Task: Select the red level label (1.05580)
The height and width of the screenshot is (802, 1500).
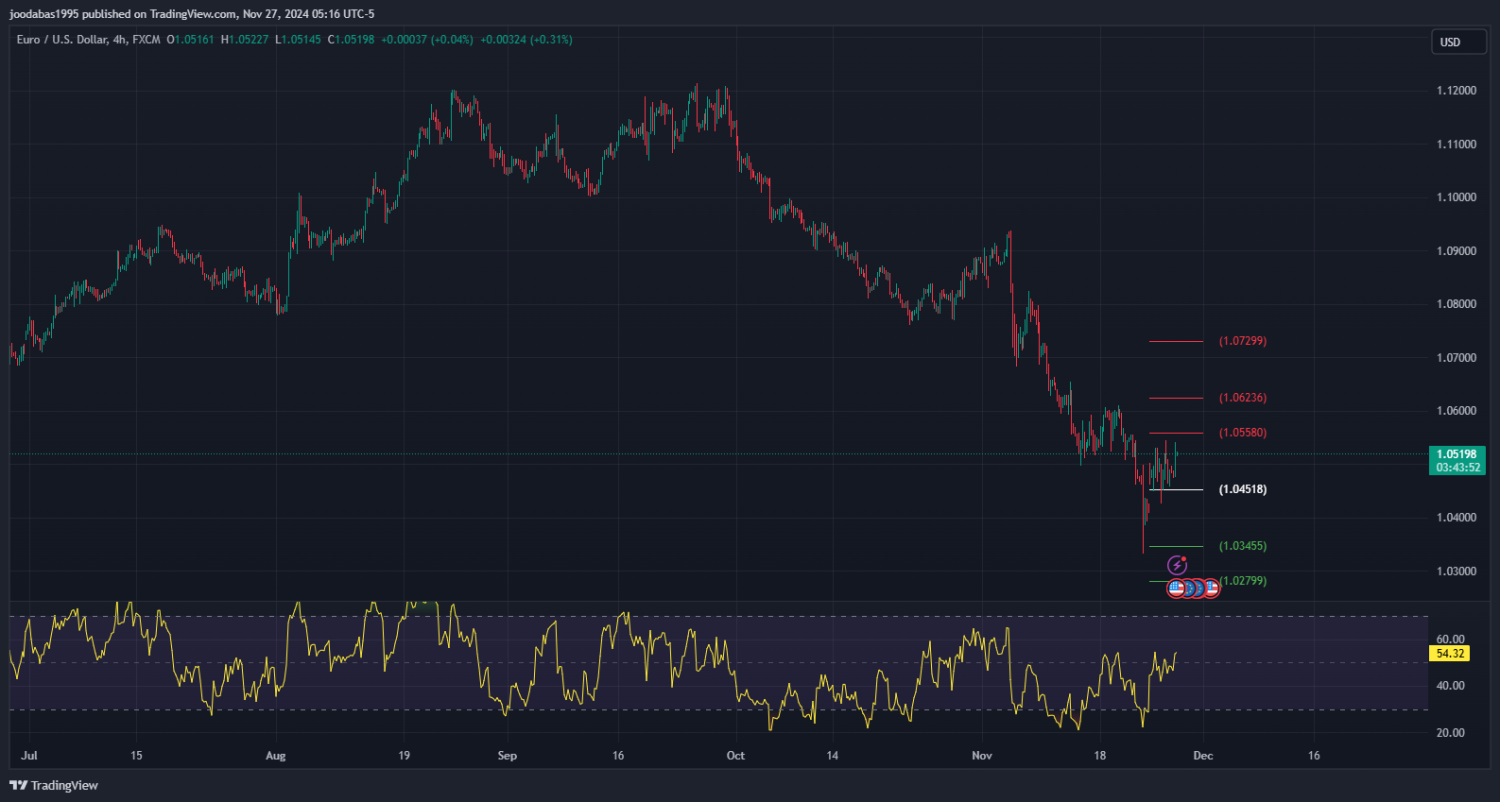Action: click(1242, 433)
